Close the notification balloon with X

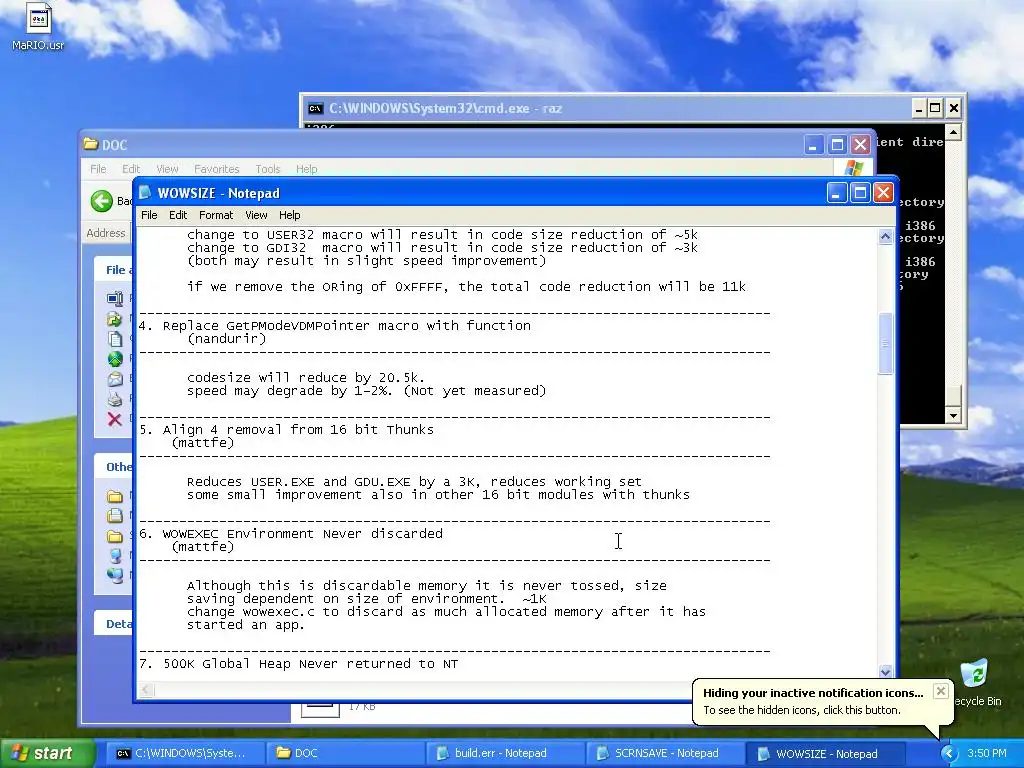coord(940,691)
